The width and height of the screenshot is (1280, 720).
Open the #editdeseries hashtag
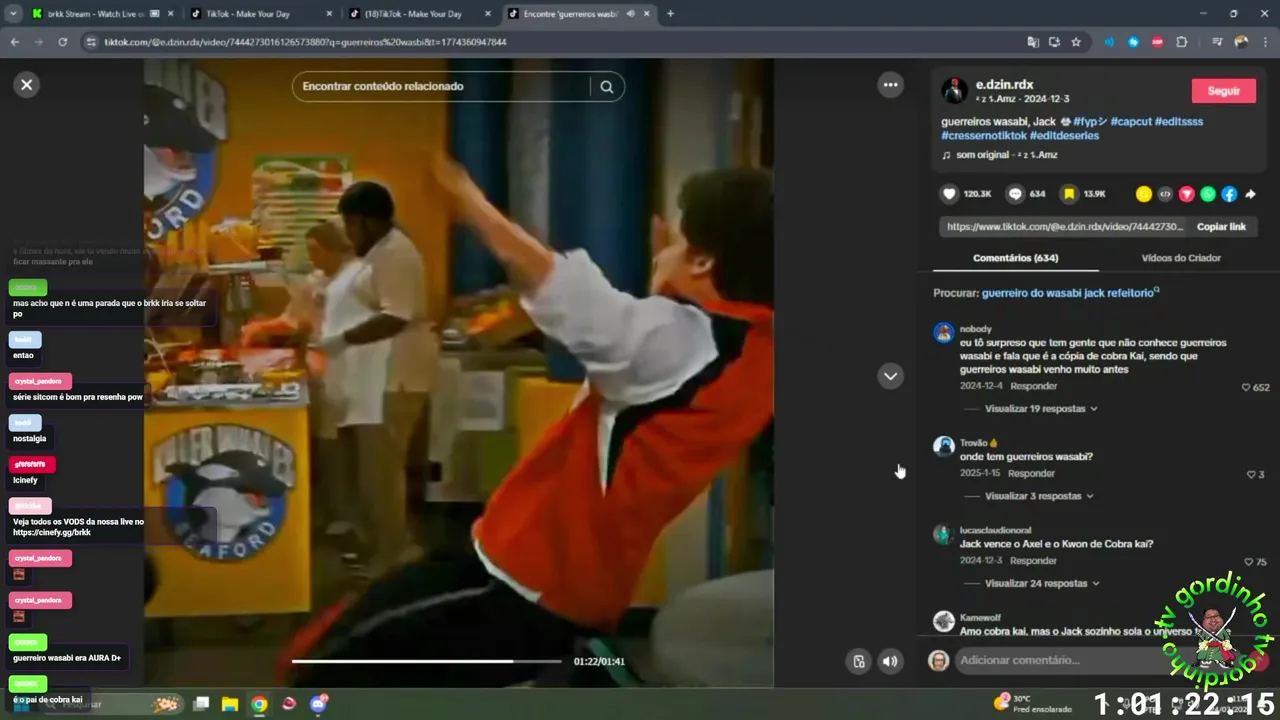pyautogui.click(x=1063, y=135)
